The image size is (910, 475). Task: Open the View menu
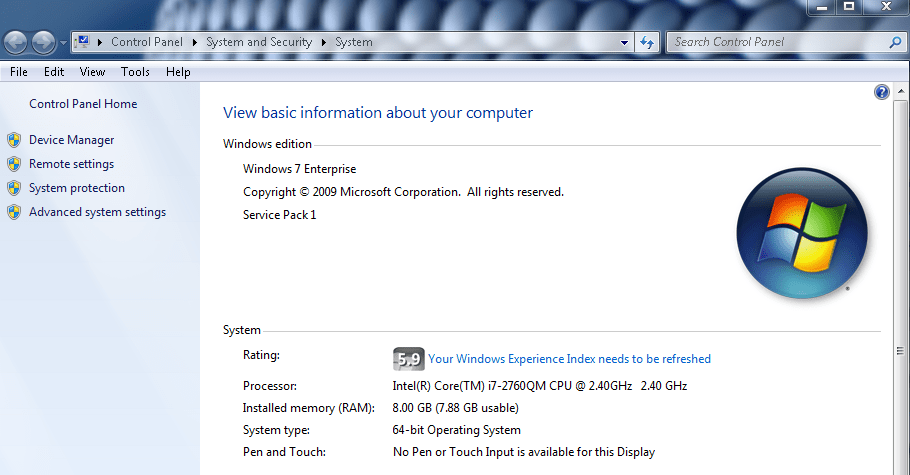pyautogui.click(x=92, y=72)
